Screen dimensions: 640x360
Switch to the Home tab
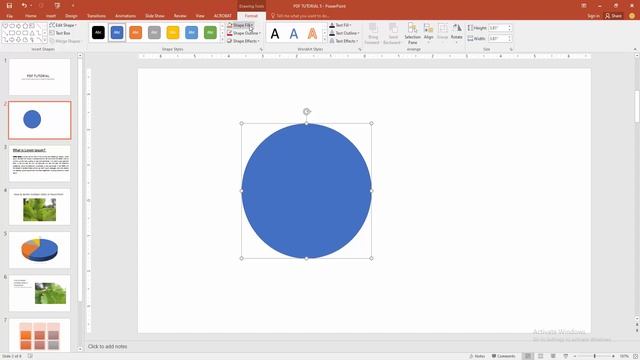[x=31, y=16]
